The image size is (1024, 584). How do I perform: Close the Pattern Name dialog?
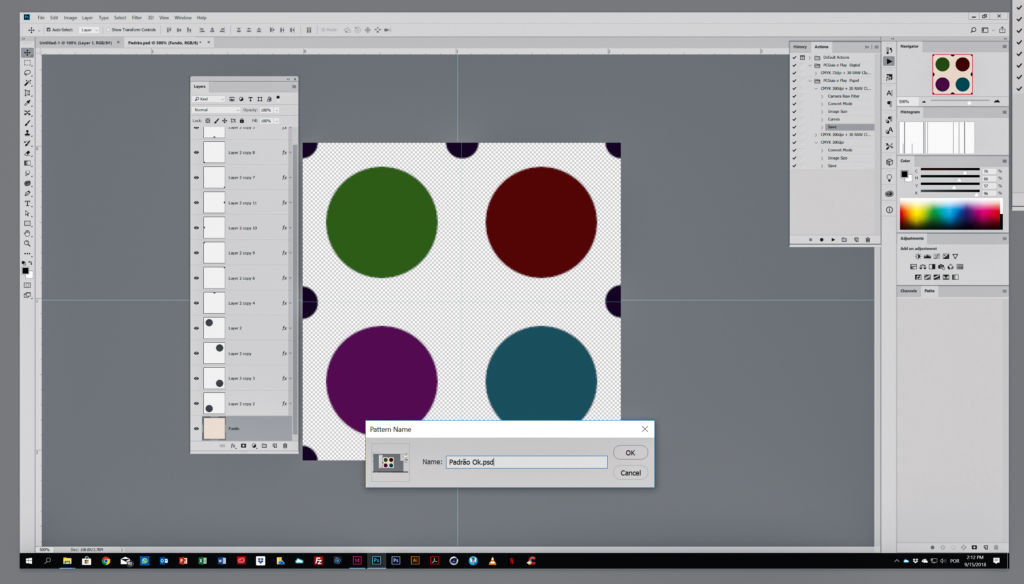pos(645,429)
